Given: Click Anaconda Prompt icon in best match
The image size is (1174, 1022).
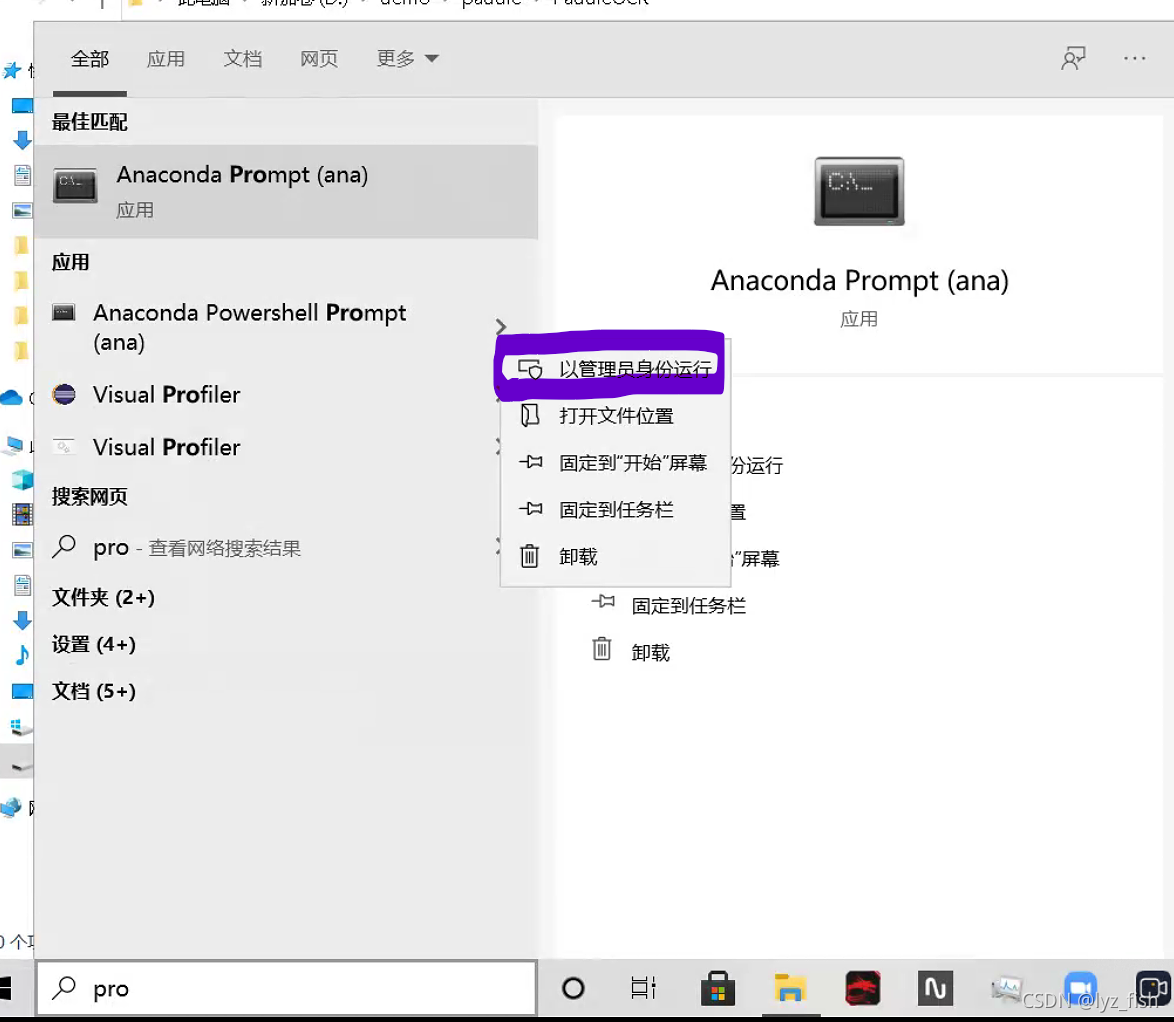Looking at the screenshot, I should point(75,186).
